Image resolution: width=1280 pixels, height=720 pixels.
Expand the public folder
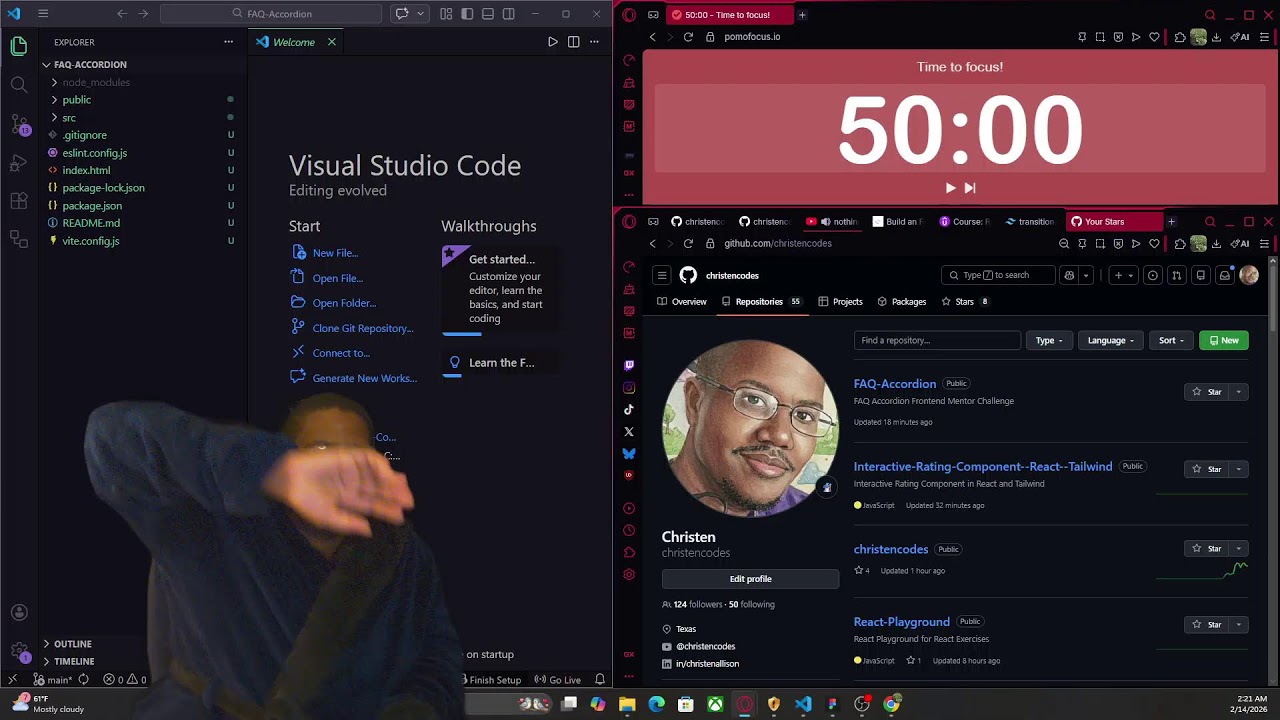tap(77, 100)
